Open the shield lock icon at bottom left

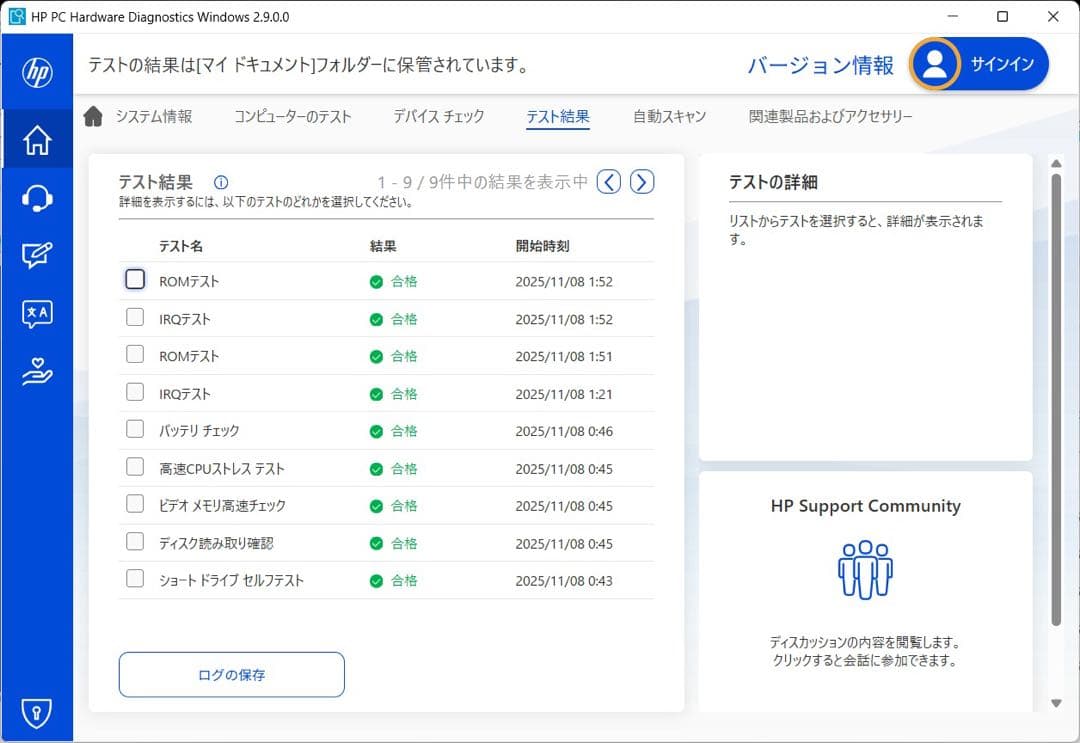(37, 712)
